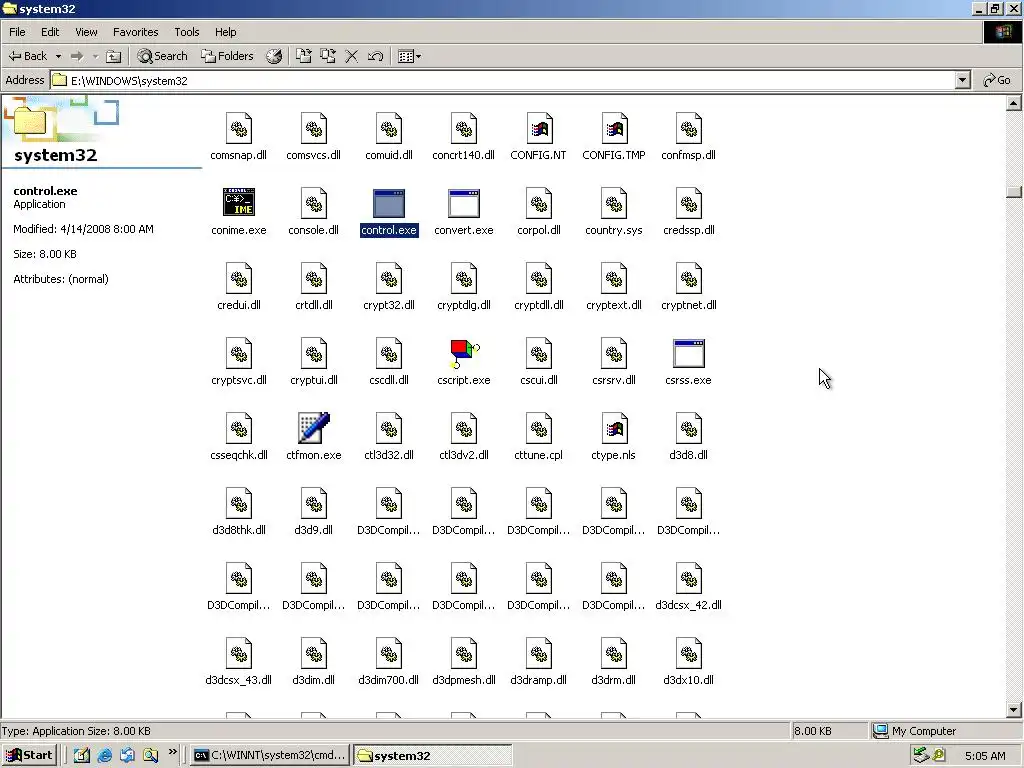Undo the last action in toolbar
1024x768 pixels.
click(376, 56)
